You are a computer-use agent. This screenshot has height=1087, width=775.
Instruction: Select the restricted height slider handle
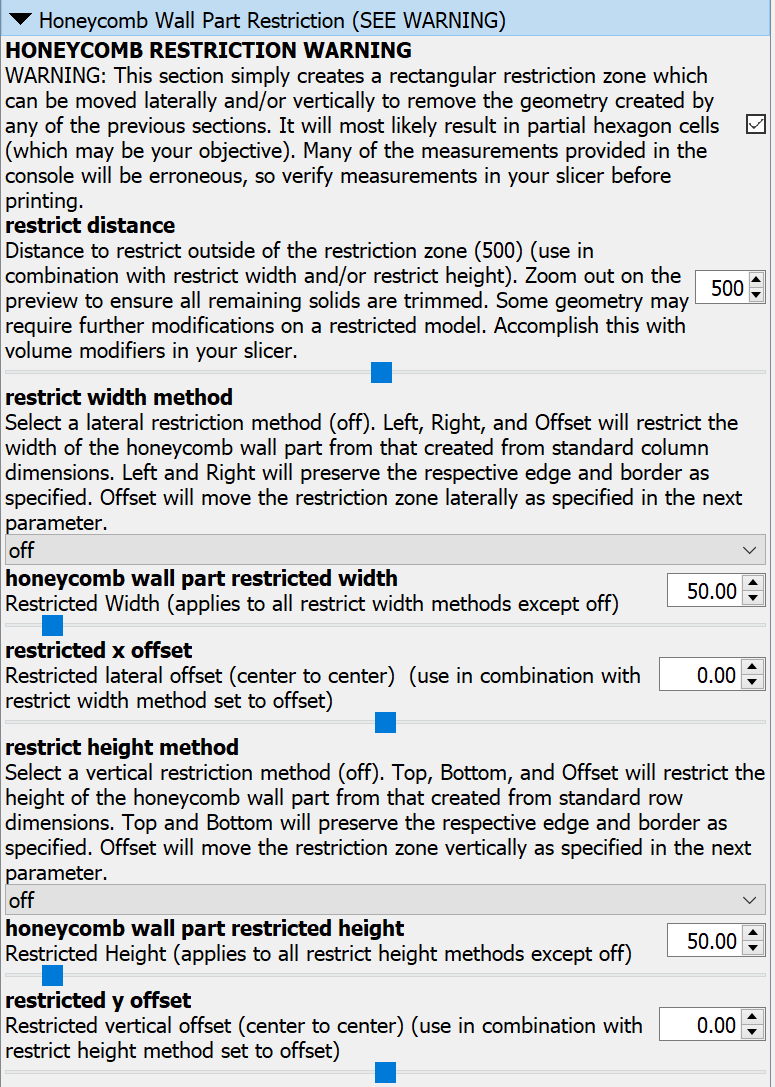(53, 975)
